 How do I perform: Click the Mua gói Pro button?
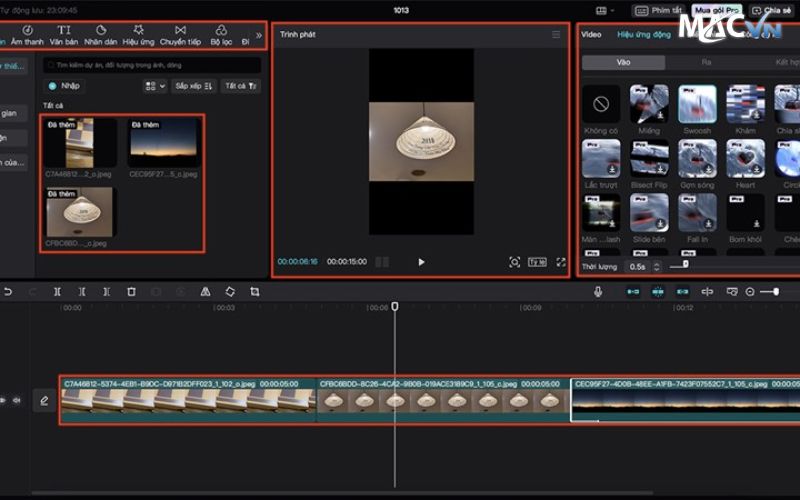pos(717,10)
